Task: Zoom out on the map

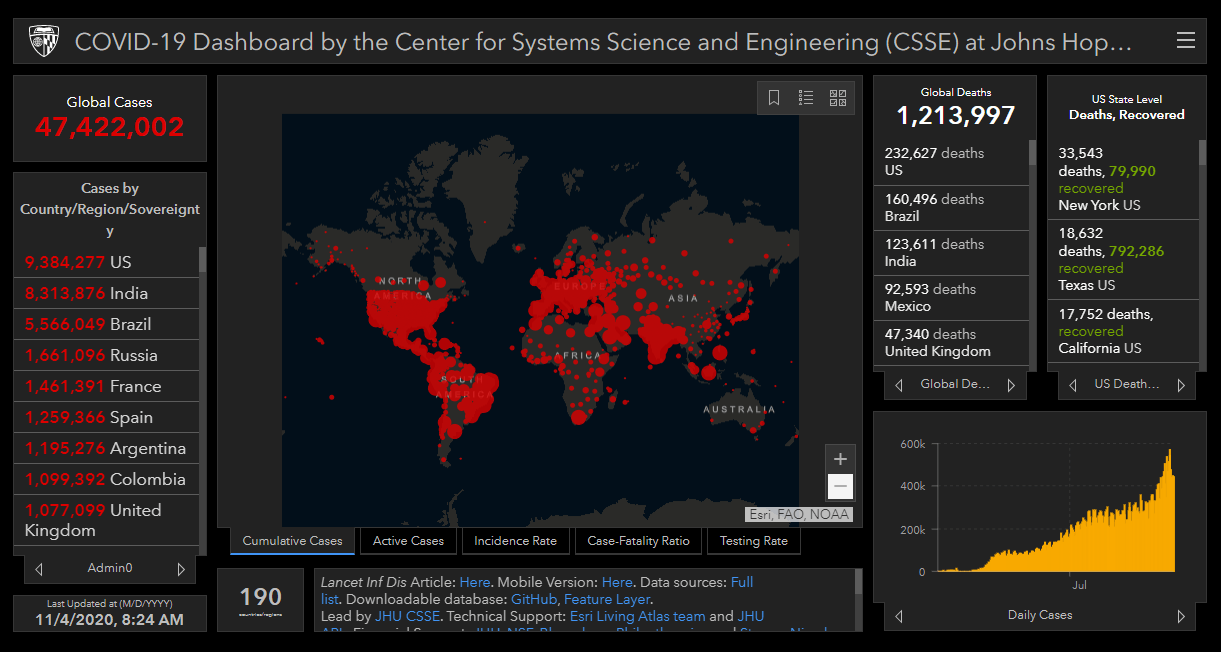Action: [x=840, y=487]
